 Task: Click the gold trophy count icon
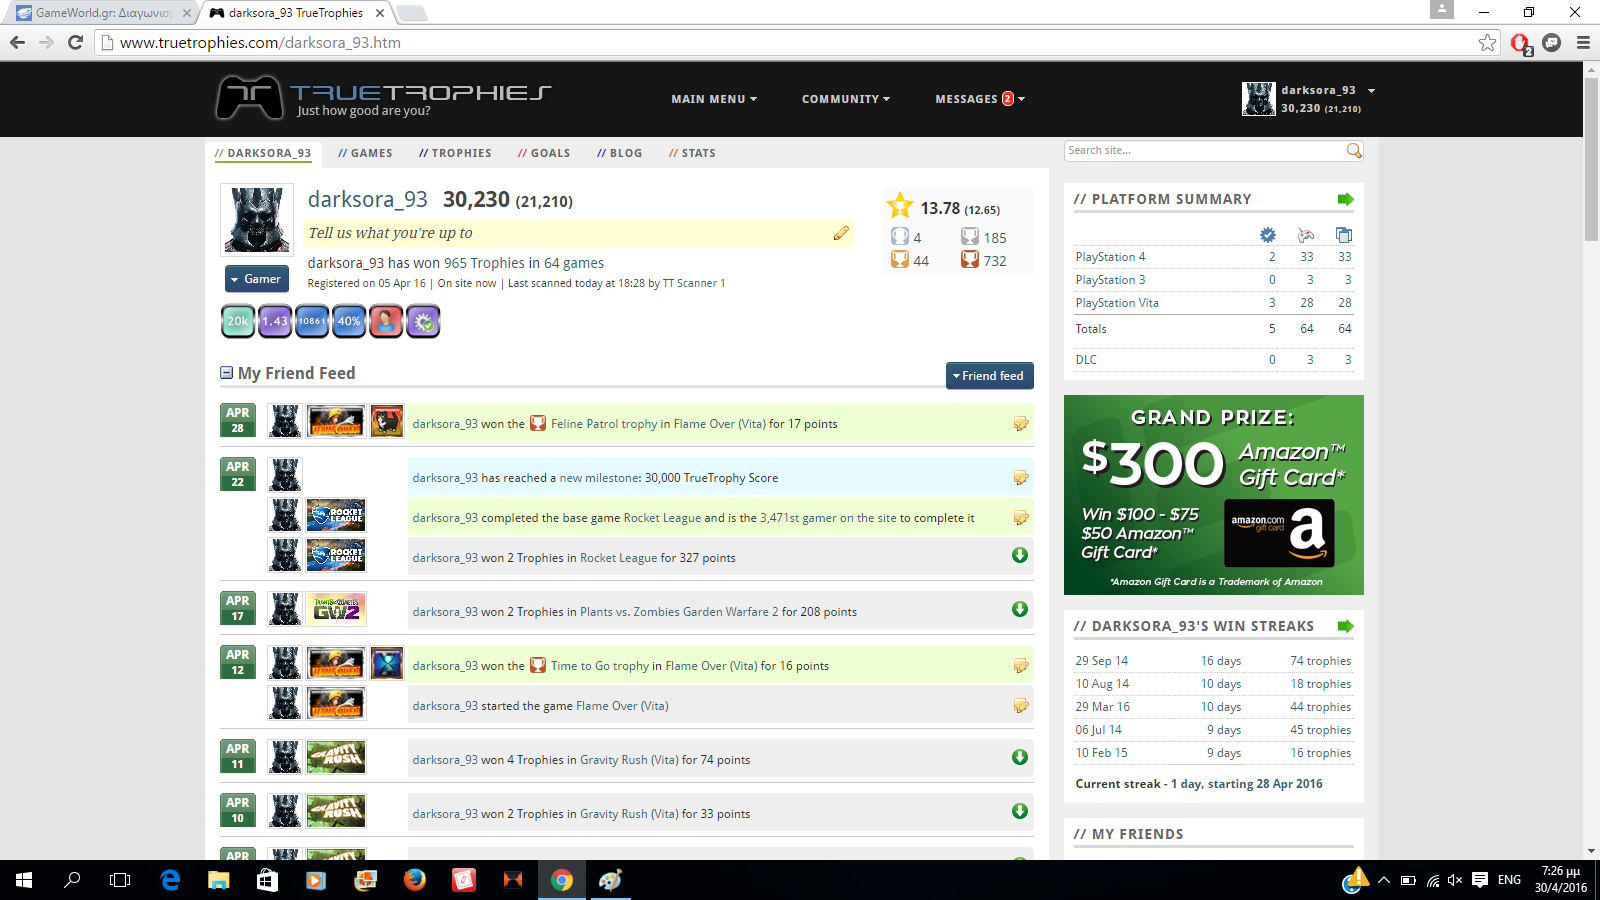(900, 260)
